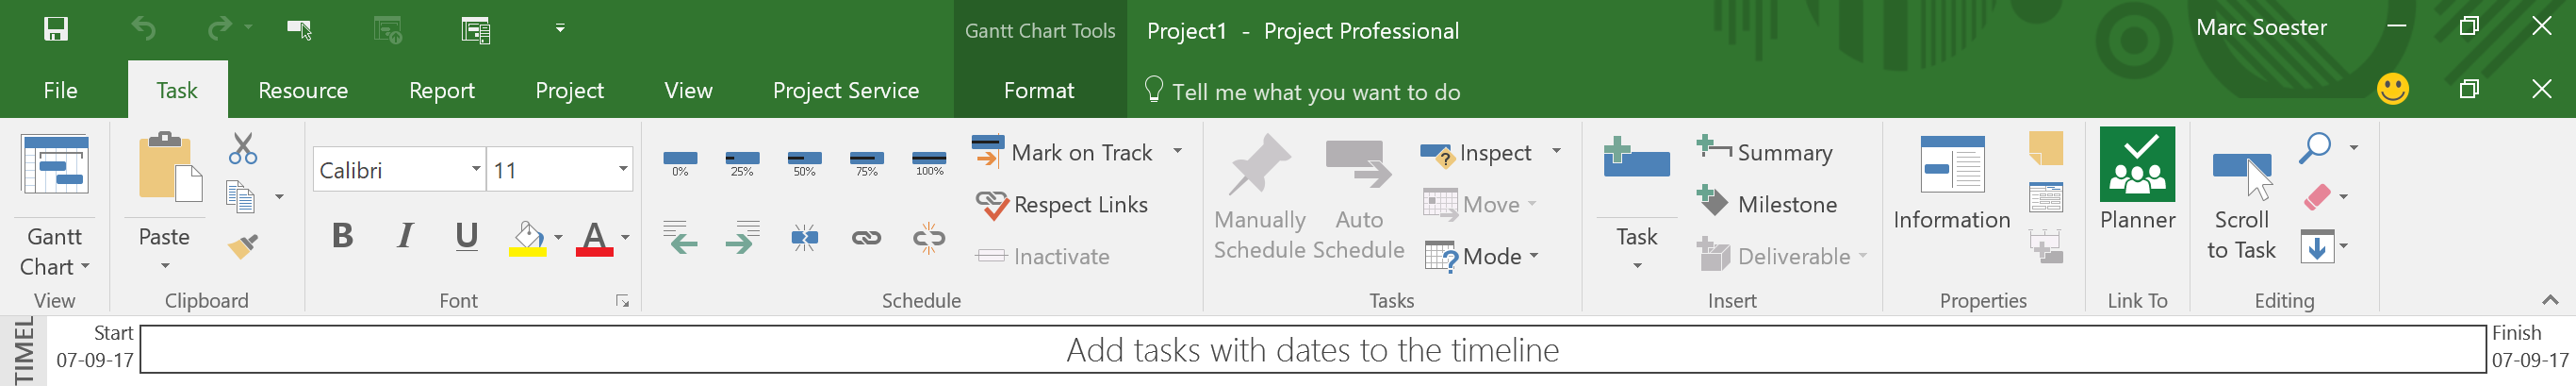Select the Format Painter brush icon

tap(243, 246)
